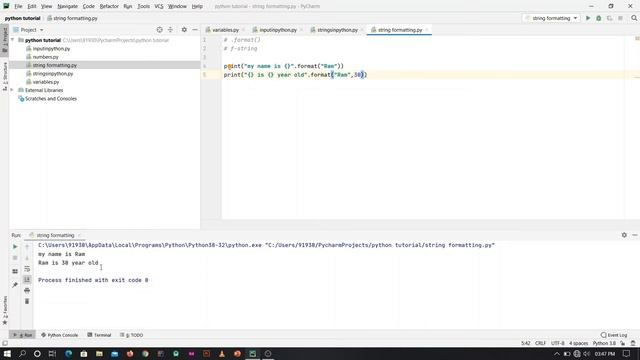Click the stop icon in top toolbar
Image resolution: width=640 pixels, height=360 pixels.
620,18
